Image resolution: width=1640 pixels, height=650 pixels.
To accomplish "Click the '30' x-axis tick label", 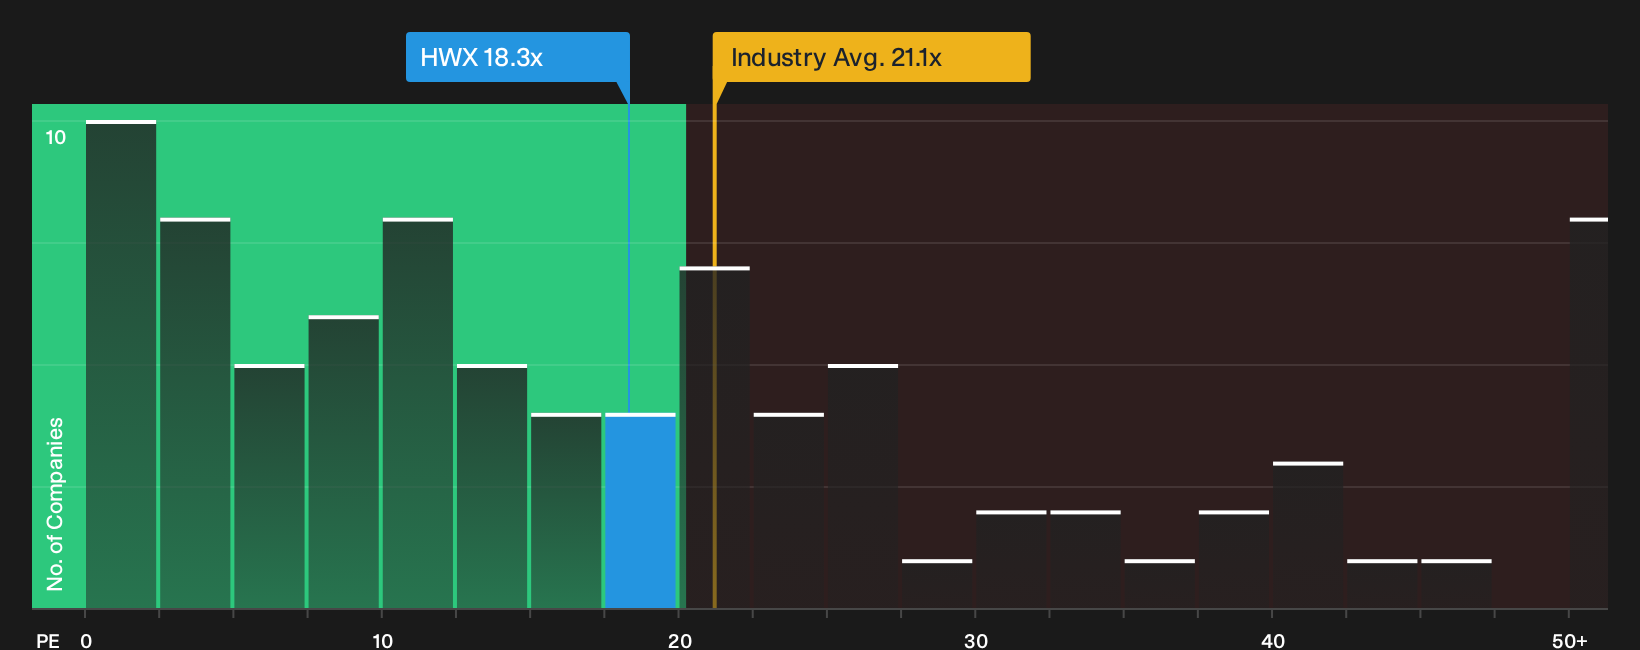I will (x=976, y=640).
